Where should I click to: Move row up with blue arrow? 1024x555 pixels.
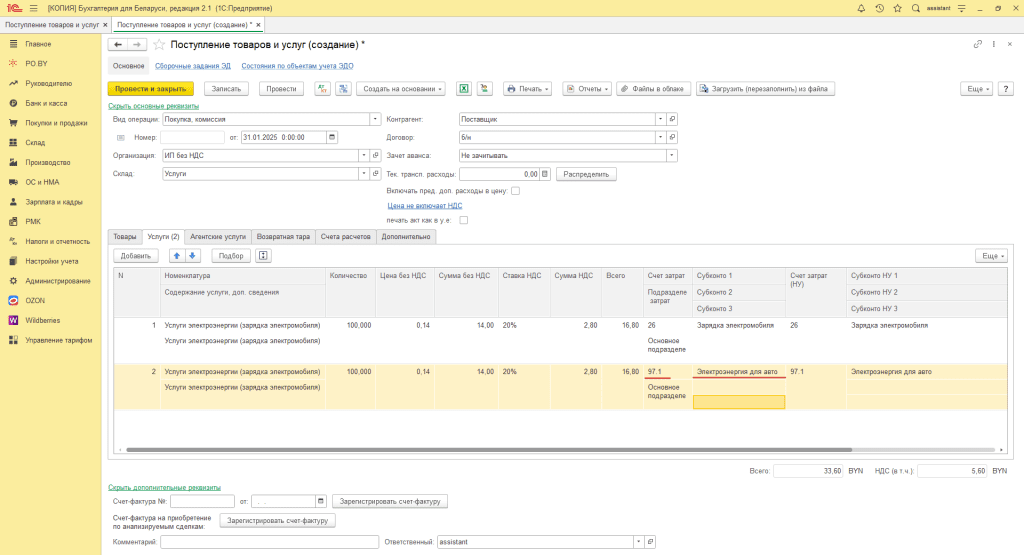(176, 255)
